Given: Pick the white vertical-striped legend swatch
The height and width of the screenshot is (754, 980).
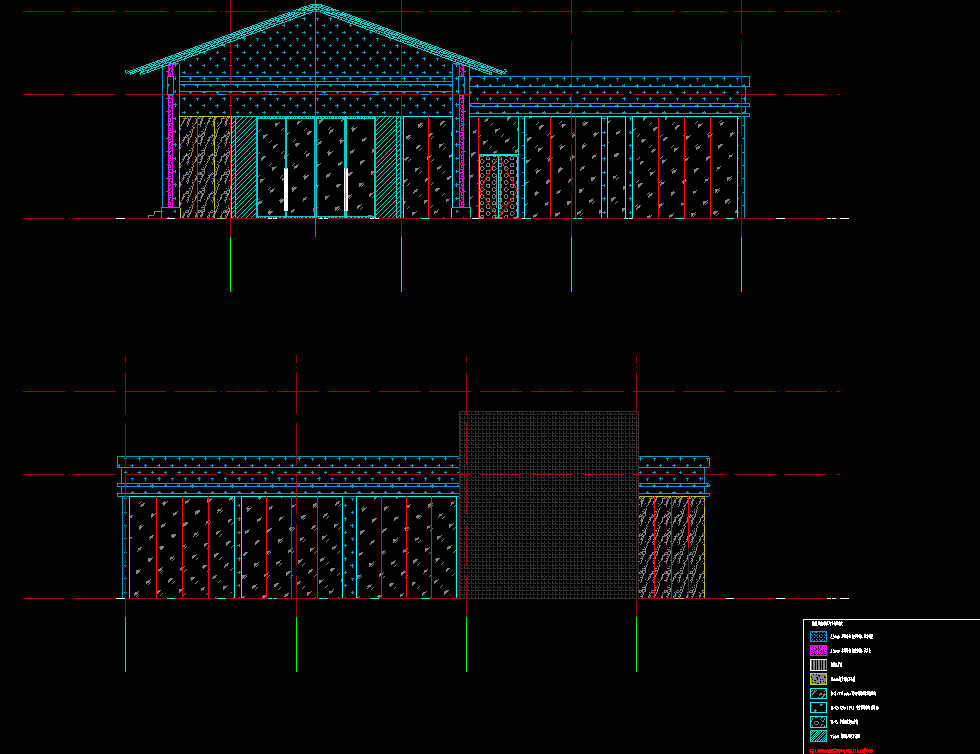Looking at the screenshot, I should click(x=817, y=664).
